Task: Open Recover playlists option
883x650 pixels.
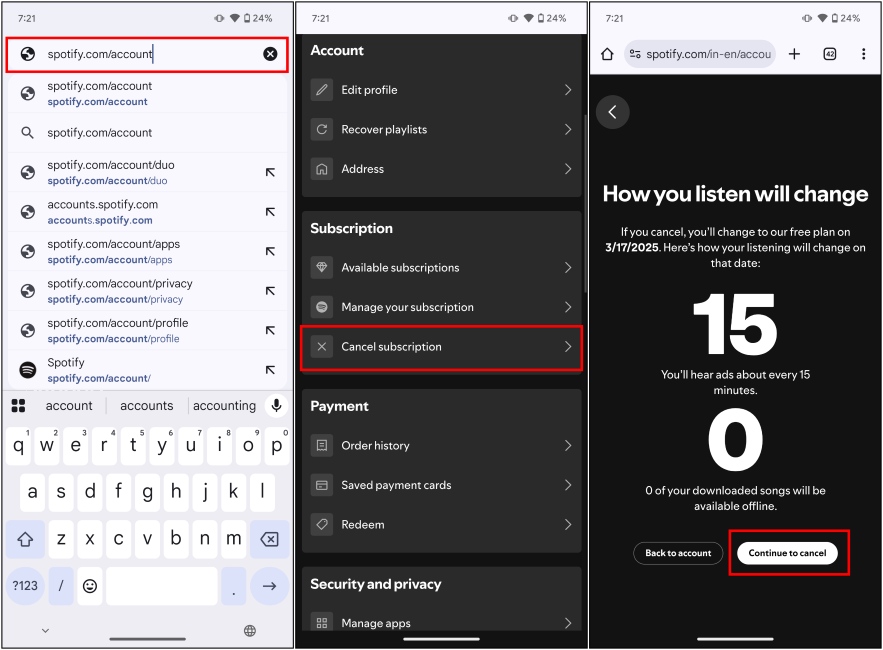Action: [x=442, y=130]
